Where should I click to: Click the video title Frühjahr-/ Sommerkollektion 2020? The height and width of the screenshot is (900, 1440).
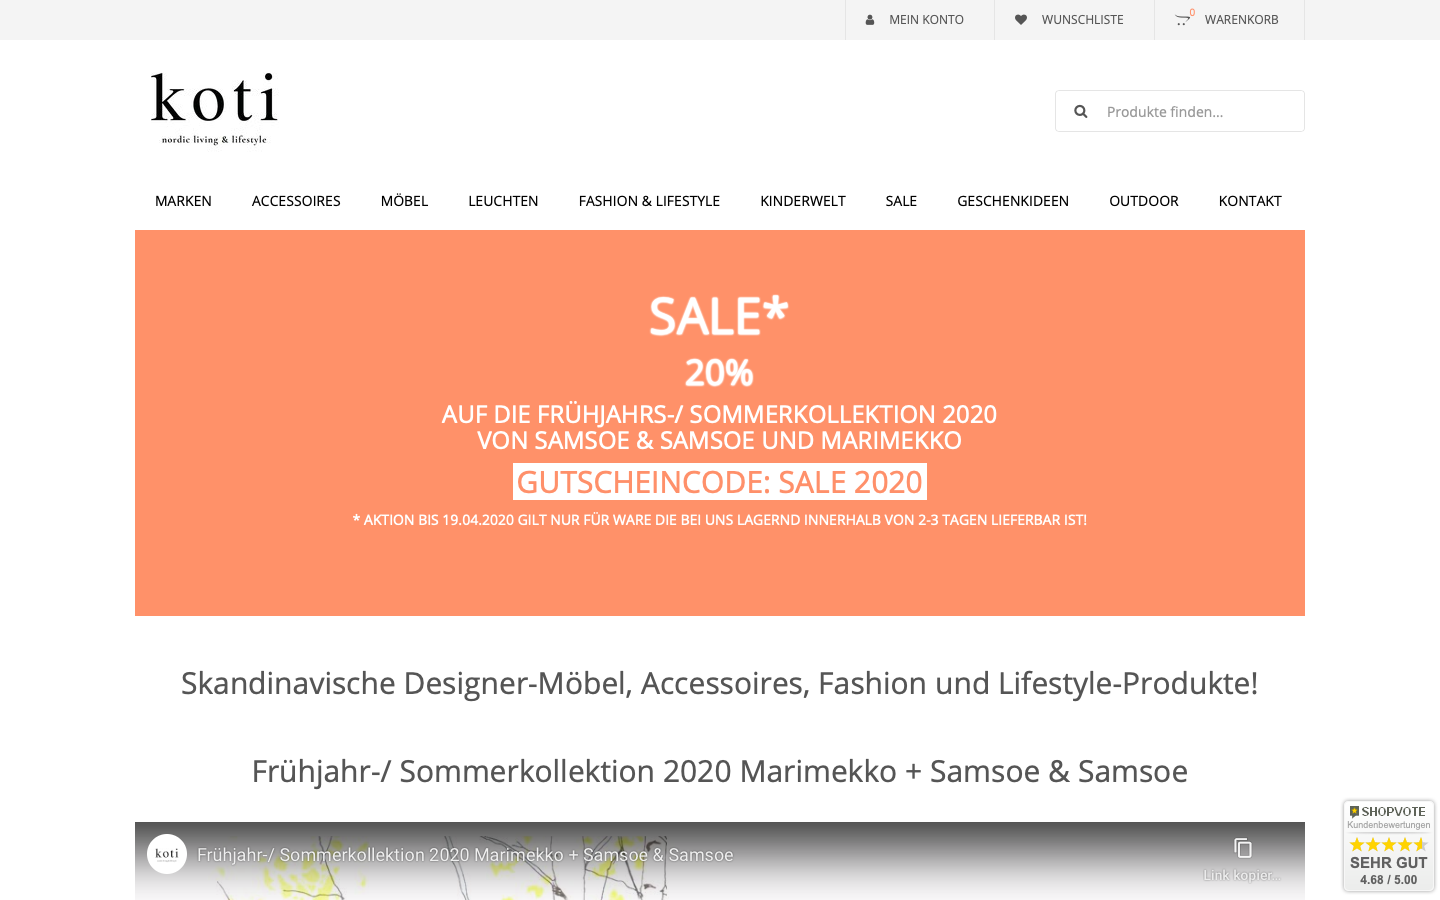click(465, 855)
